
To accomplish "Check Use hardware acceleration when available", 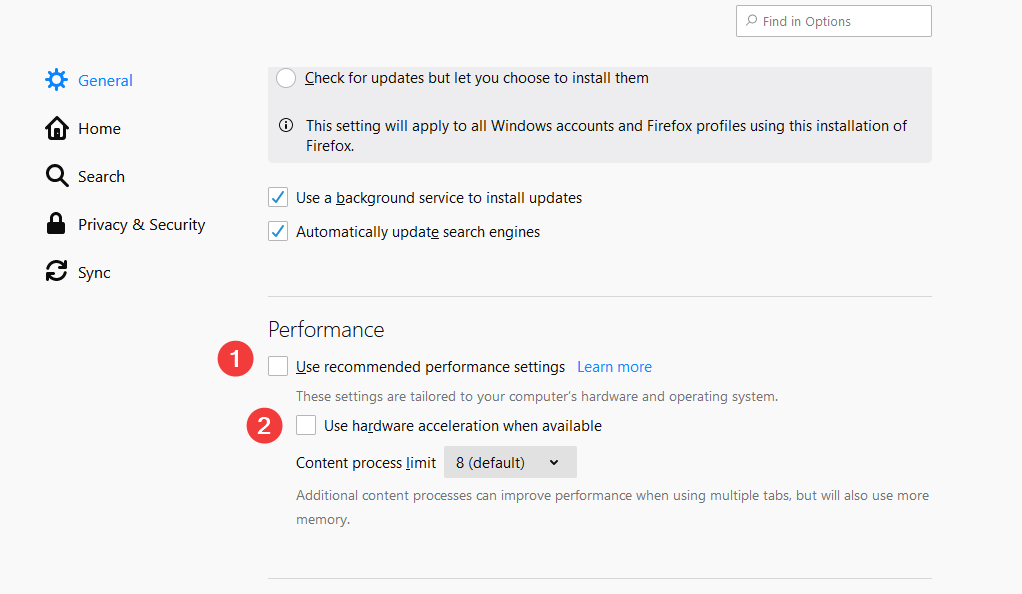I will pos(306,425).
